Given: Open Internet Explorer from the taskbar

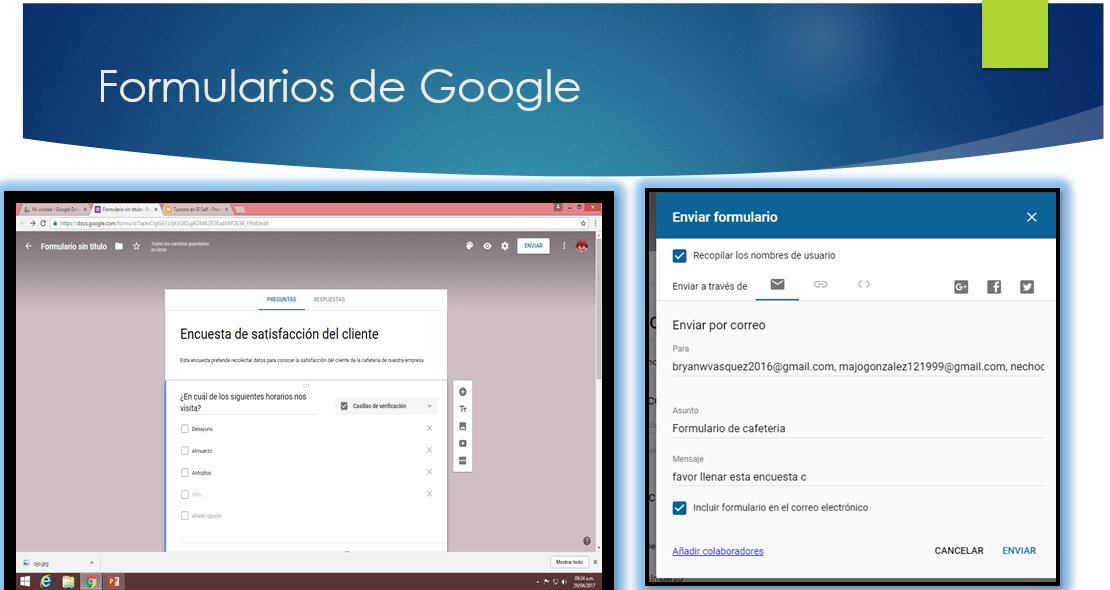Looking at the screenshot, I should point(46,582).
